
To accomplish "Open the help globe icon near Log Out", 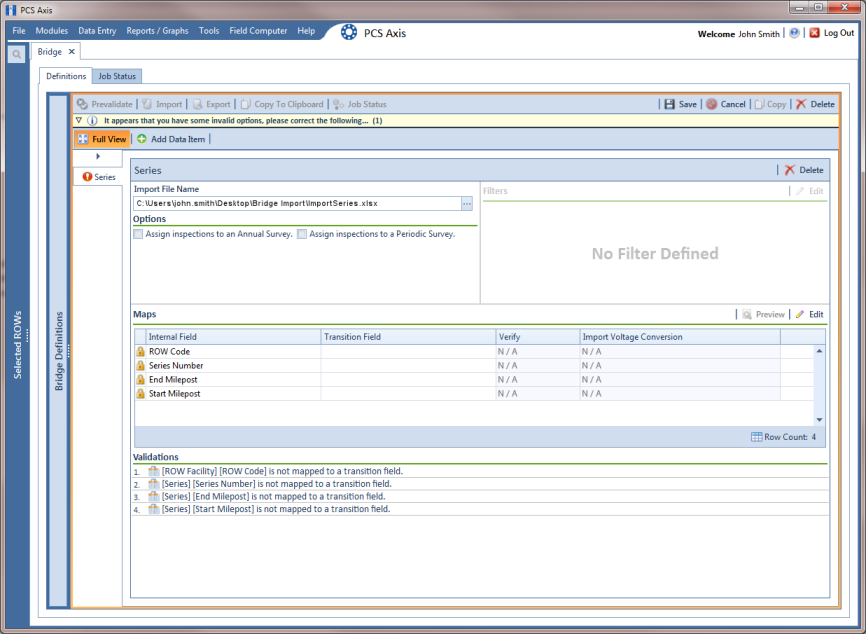I will 794,33.
